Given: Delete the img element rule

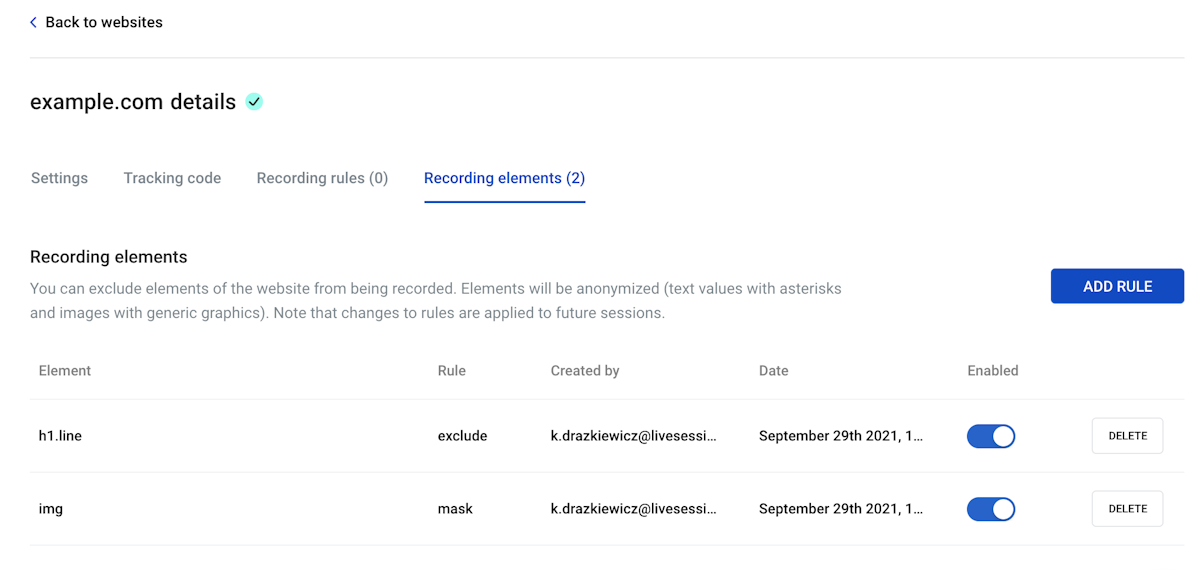Looking at the screenshot, I should 1127,509.
